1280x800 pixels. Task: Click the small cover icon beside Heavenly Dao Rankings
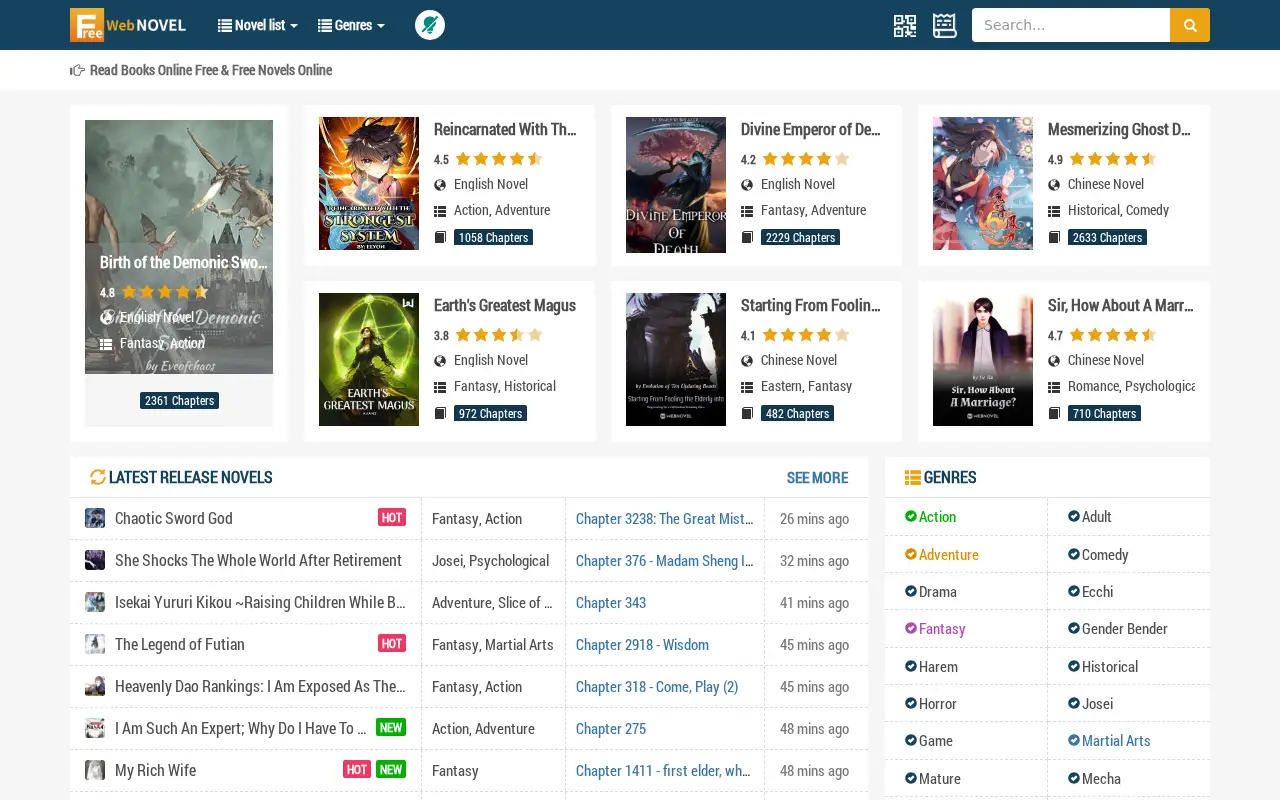pyautogui.click(x=95, y=686)
